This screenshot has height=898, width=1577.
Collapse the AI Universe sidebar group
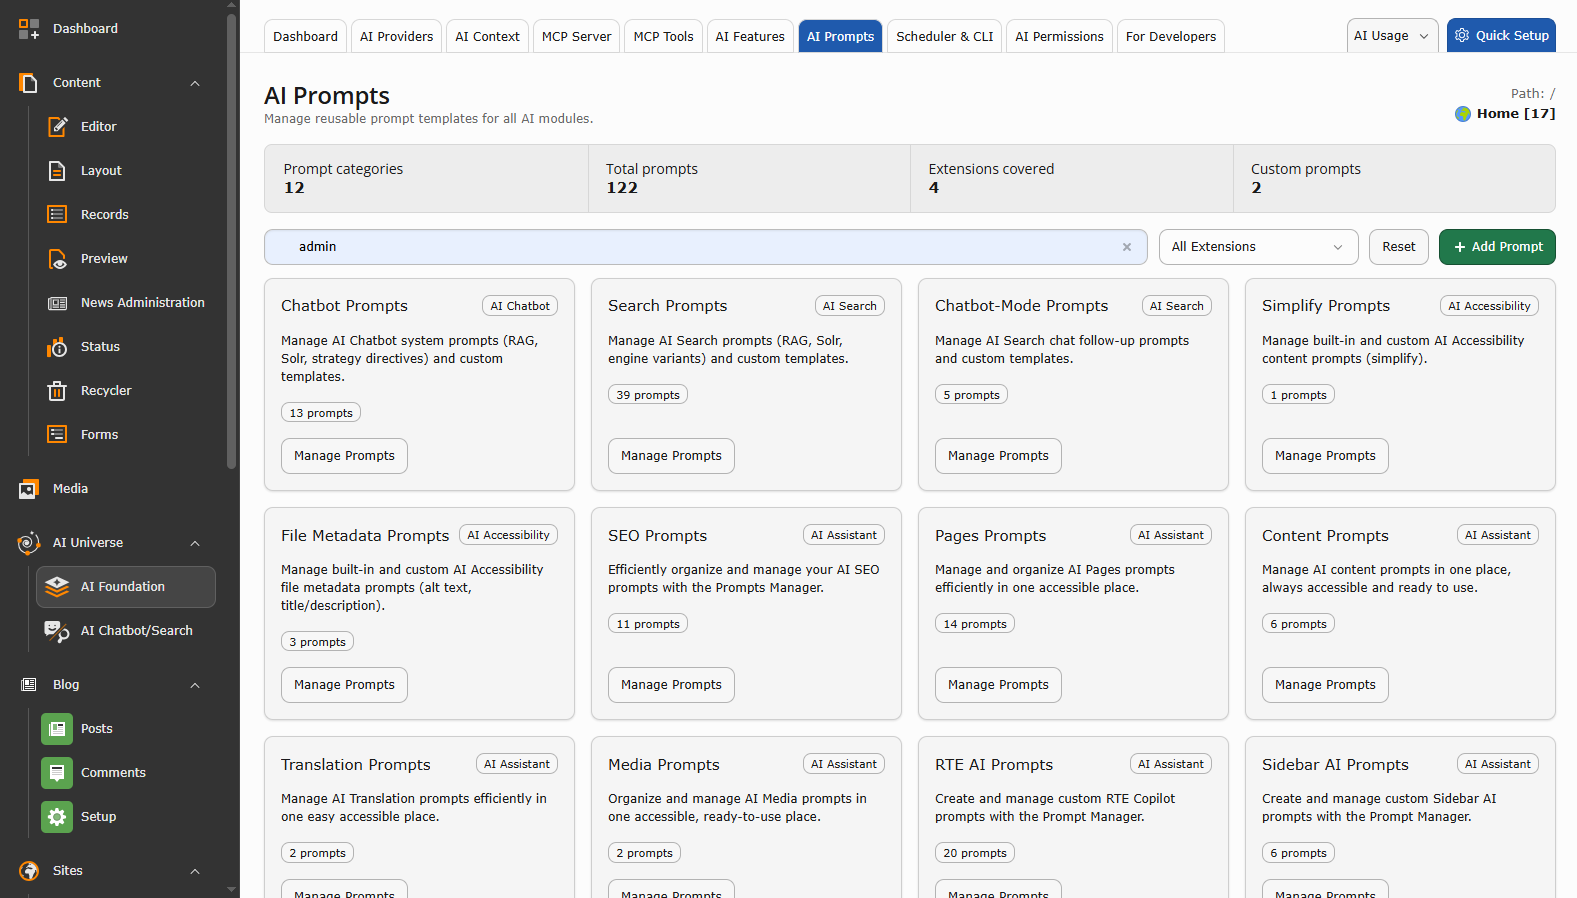click(x=195, y=543)
